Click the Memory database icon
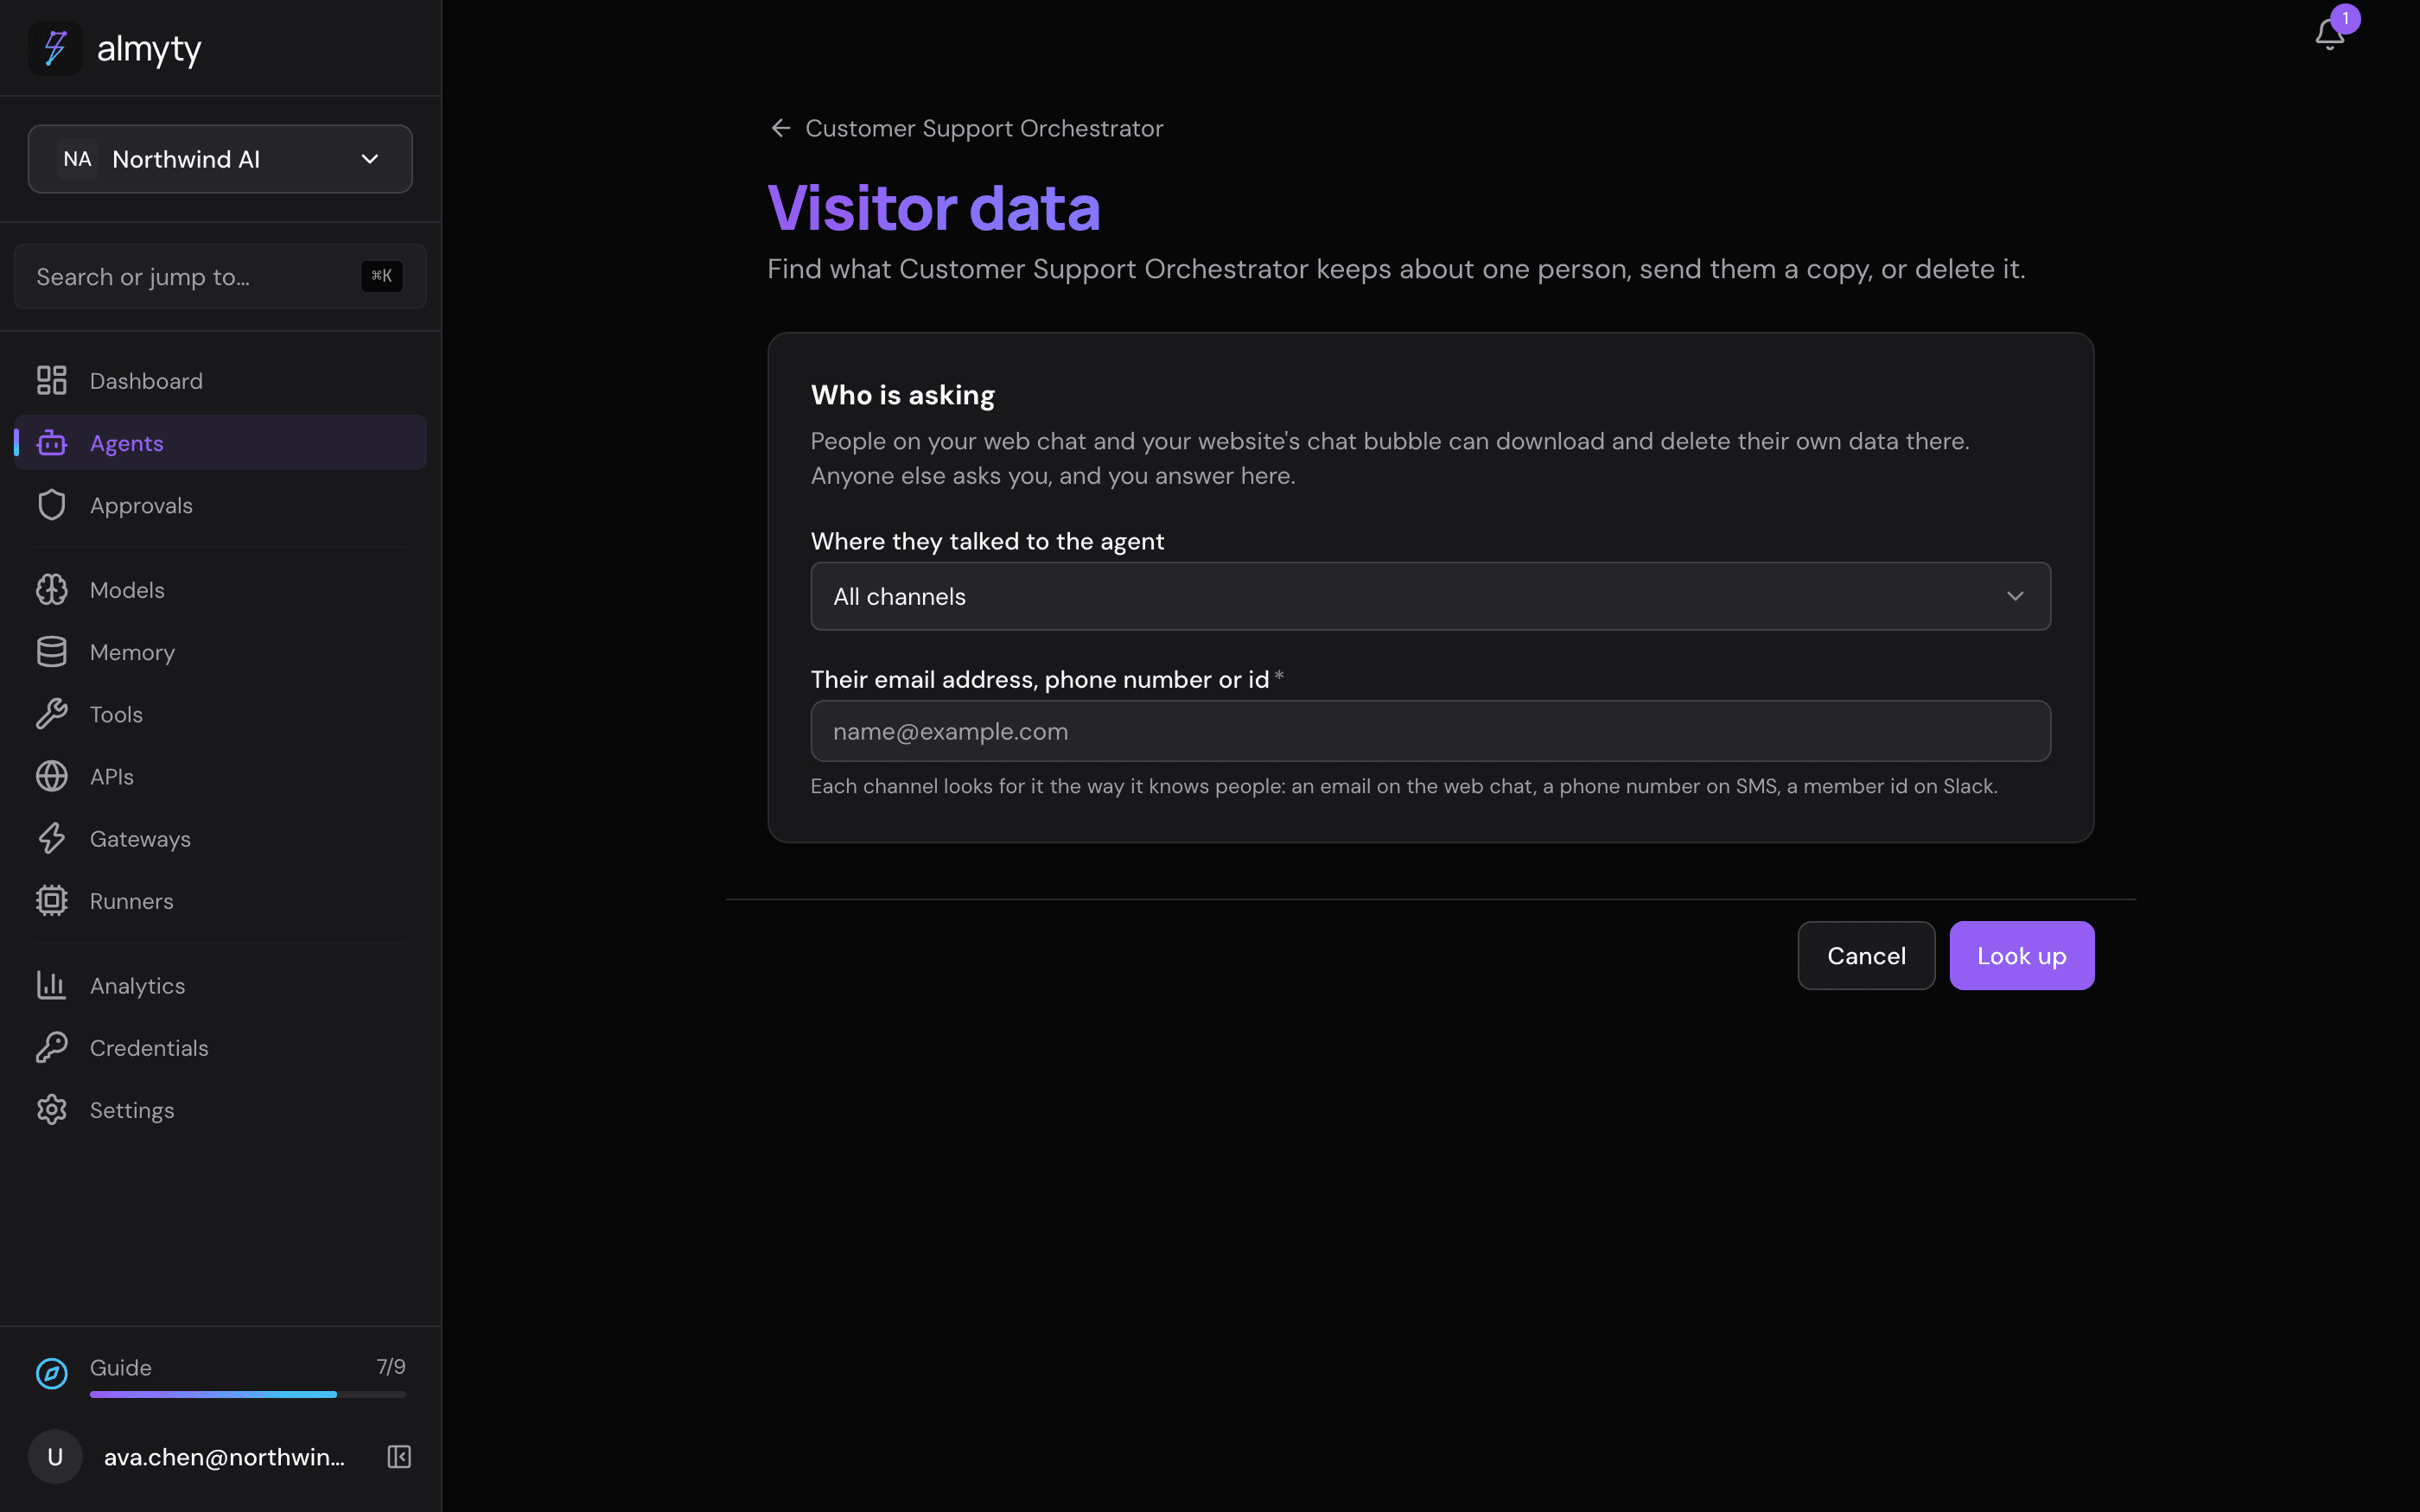The width and height of the screenshot is (2420, 1512). (x=52, y=651)
